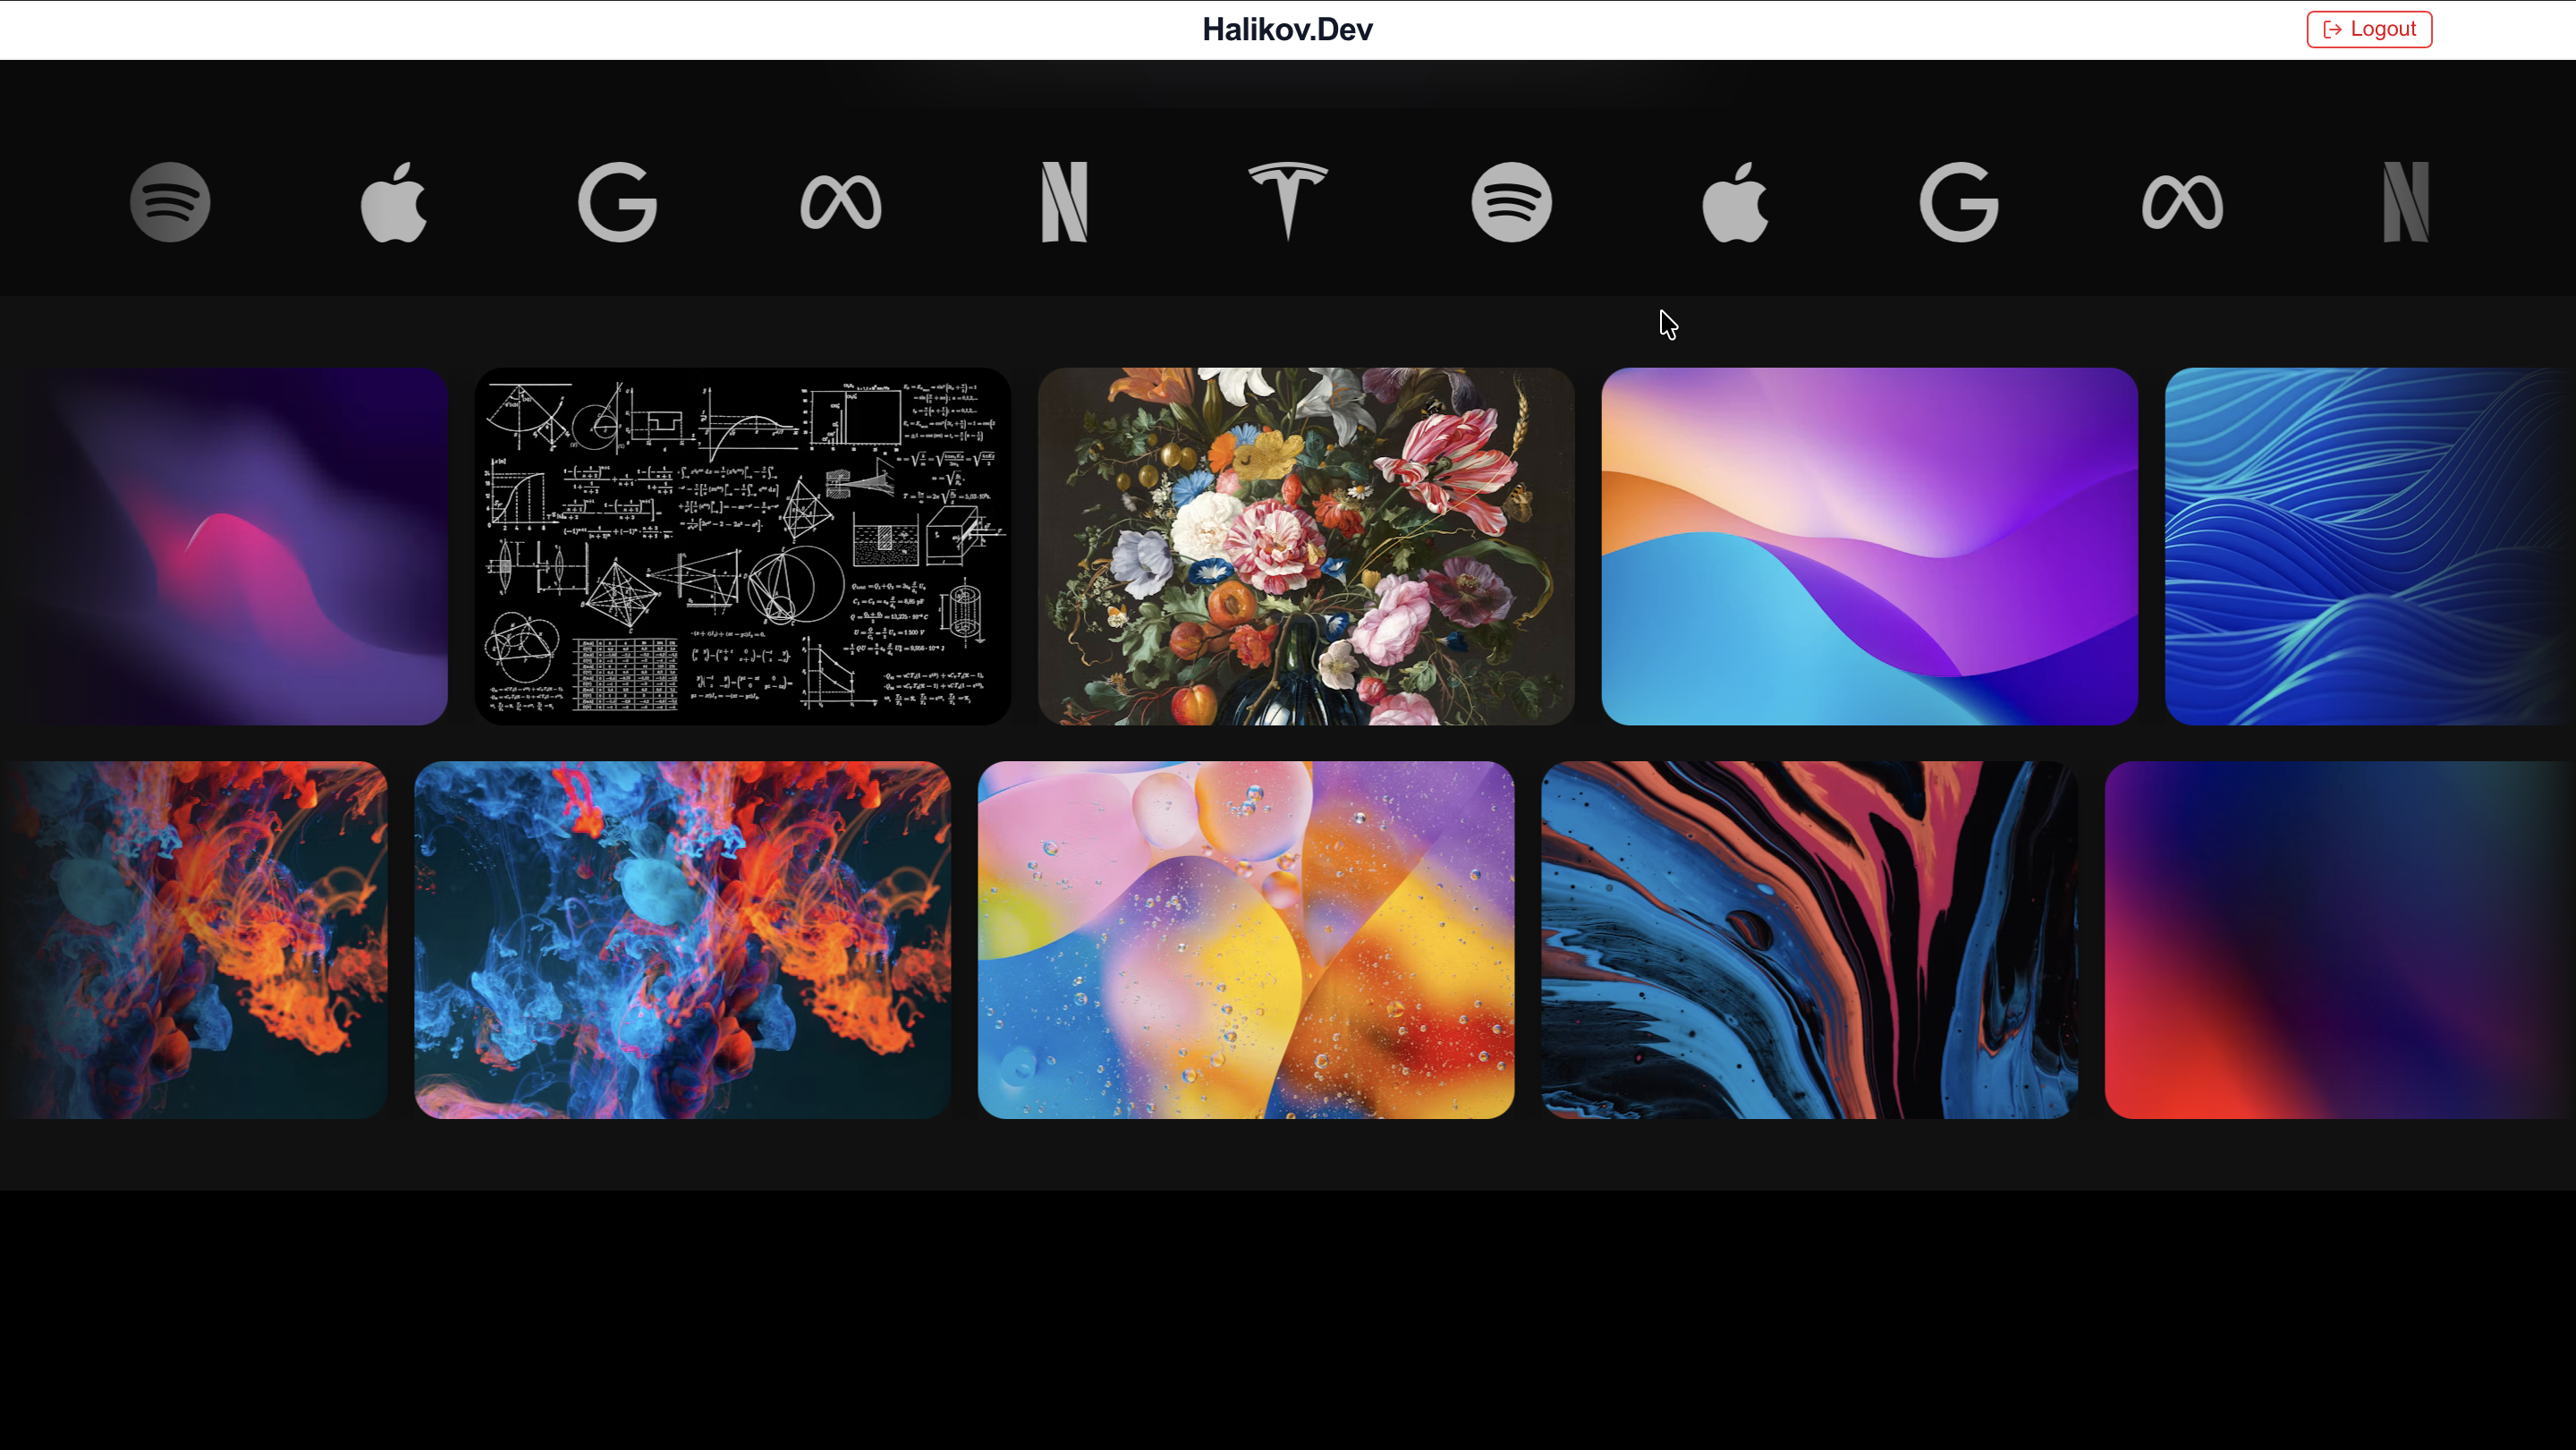Click the leftmost Meta infinity logo
Viewport: 2576px width, 1450px height.
tap(841, 202)
